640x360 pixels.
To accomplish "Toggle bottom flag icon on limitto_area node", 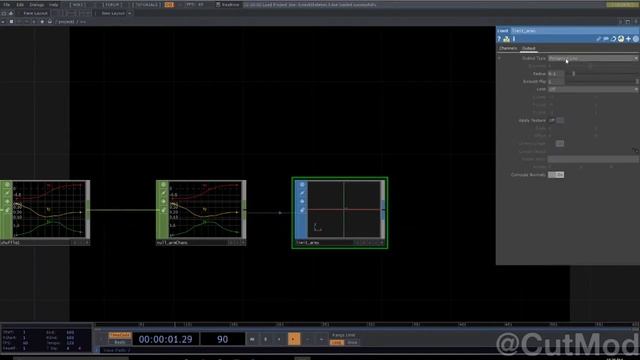I will [x=302, y=210].
